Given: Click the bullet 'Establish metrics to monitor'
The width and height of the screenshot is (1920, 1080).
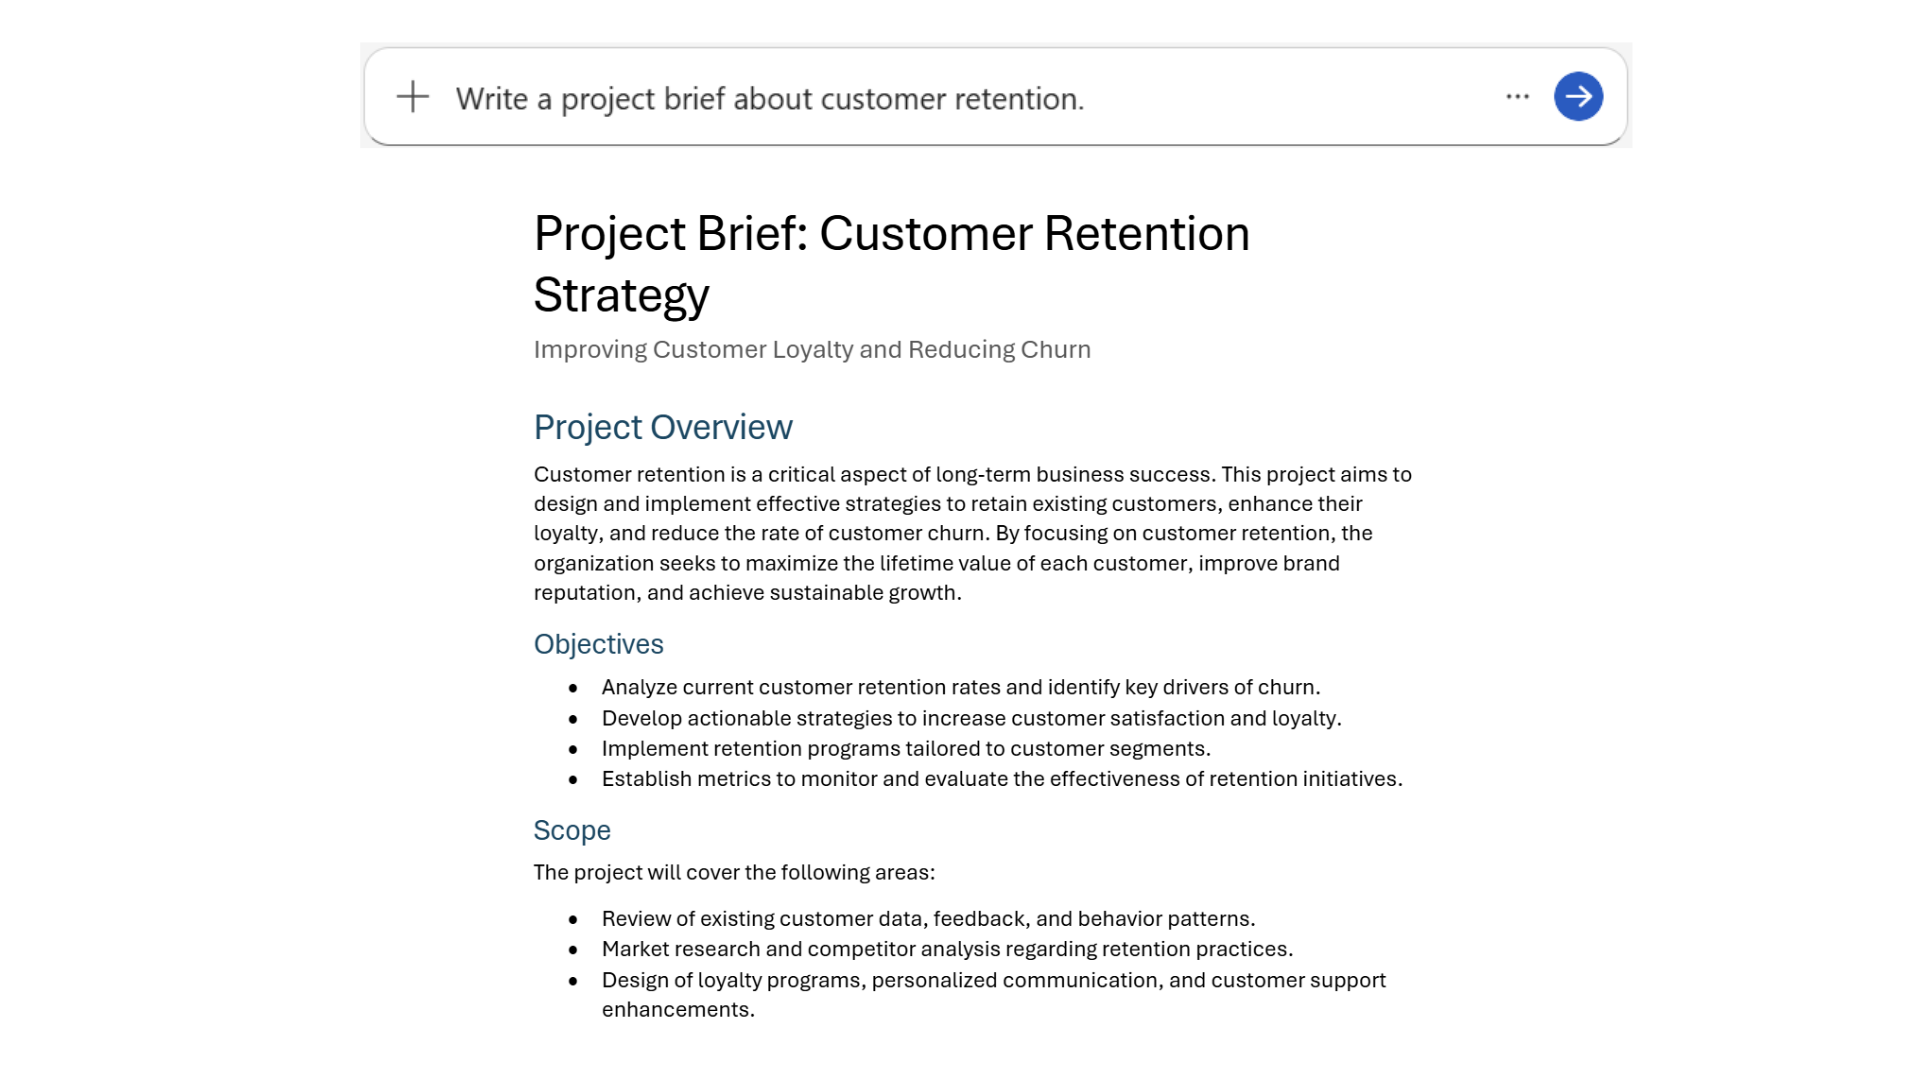Looking at the screenshot, I should (1001, 779).
